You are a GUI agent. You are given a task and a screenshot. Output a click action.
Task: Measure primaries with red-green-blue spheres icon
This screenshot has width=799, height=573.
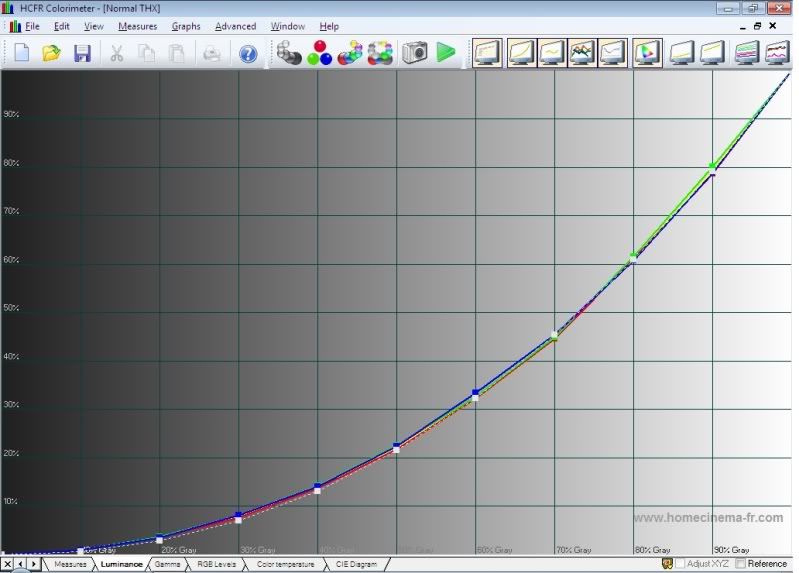[319, 53]
